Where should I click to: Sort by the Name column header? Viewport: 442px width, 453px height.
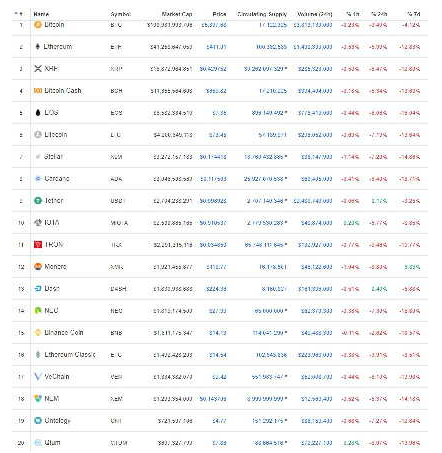point(41,14)
